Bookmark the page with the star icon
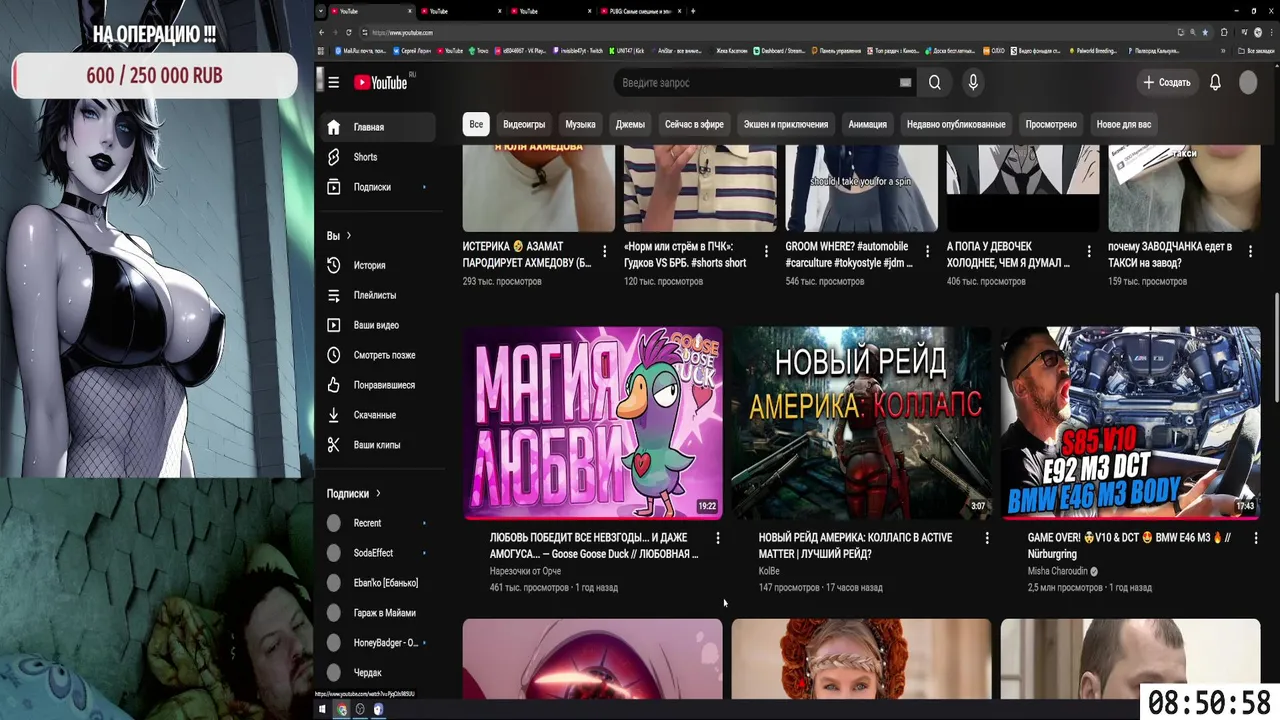Viewport: 1280px width, 720px height. (x=1205, y=32)
